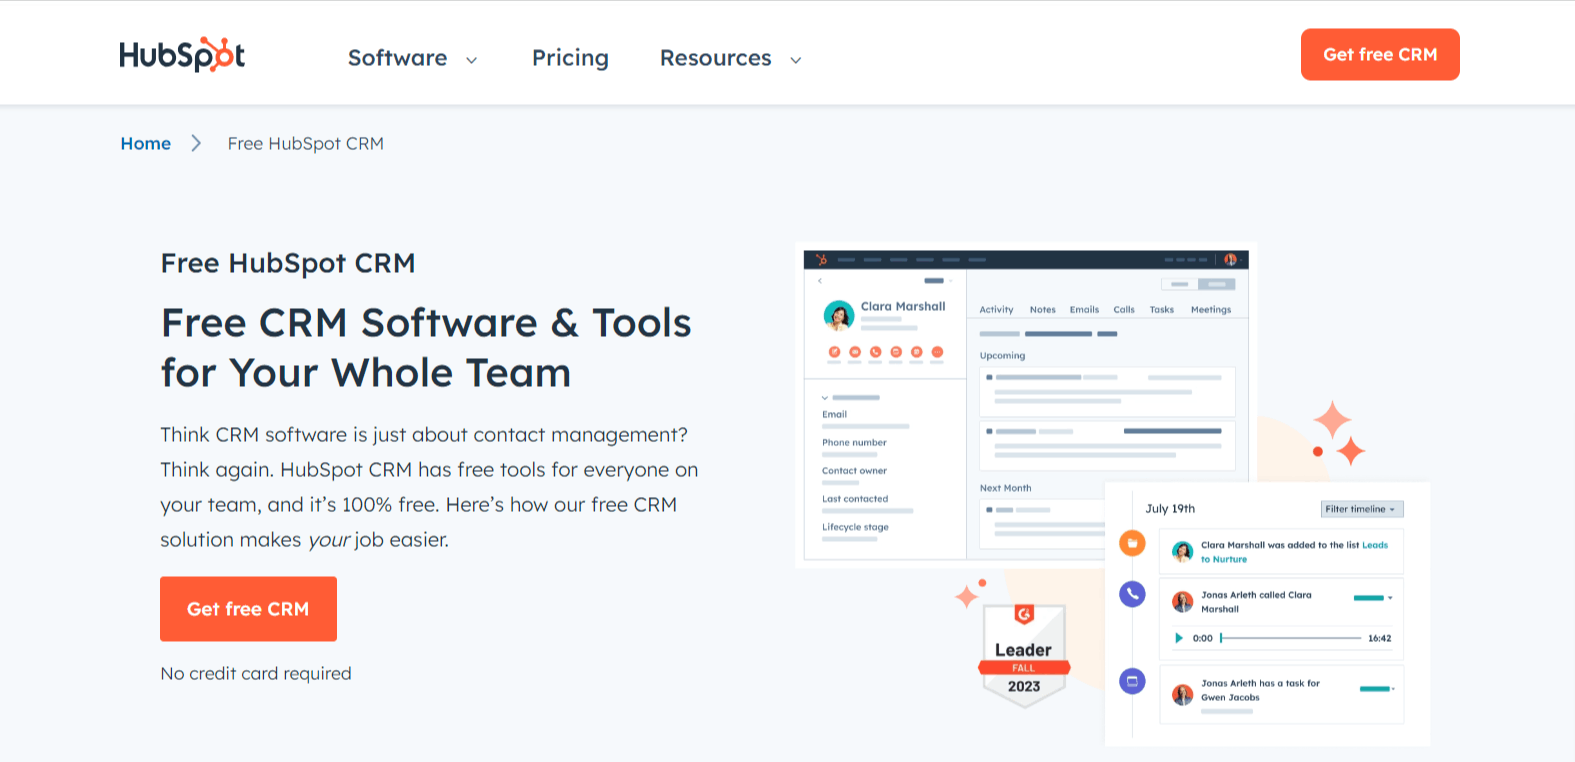The width and height of the screenshot is (1575, 762).
Task: Click the HubSpot logo in header
Action: click(x=182, y=55)
